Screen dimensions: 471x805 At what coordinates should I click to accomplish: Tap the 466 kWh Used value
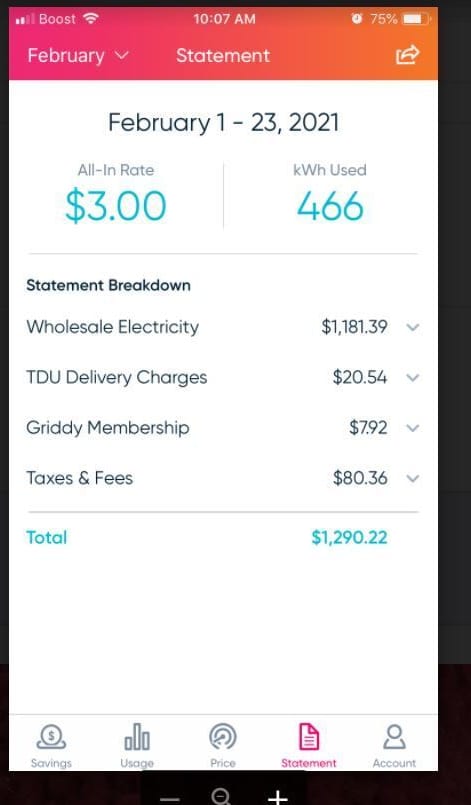click(330, 206)
